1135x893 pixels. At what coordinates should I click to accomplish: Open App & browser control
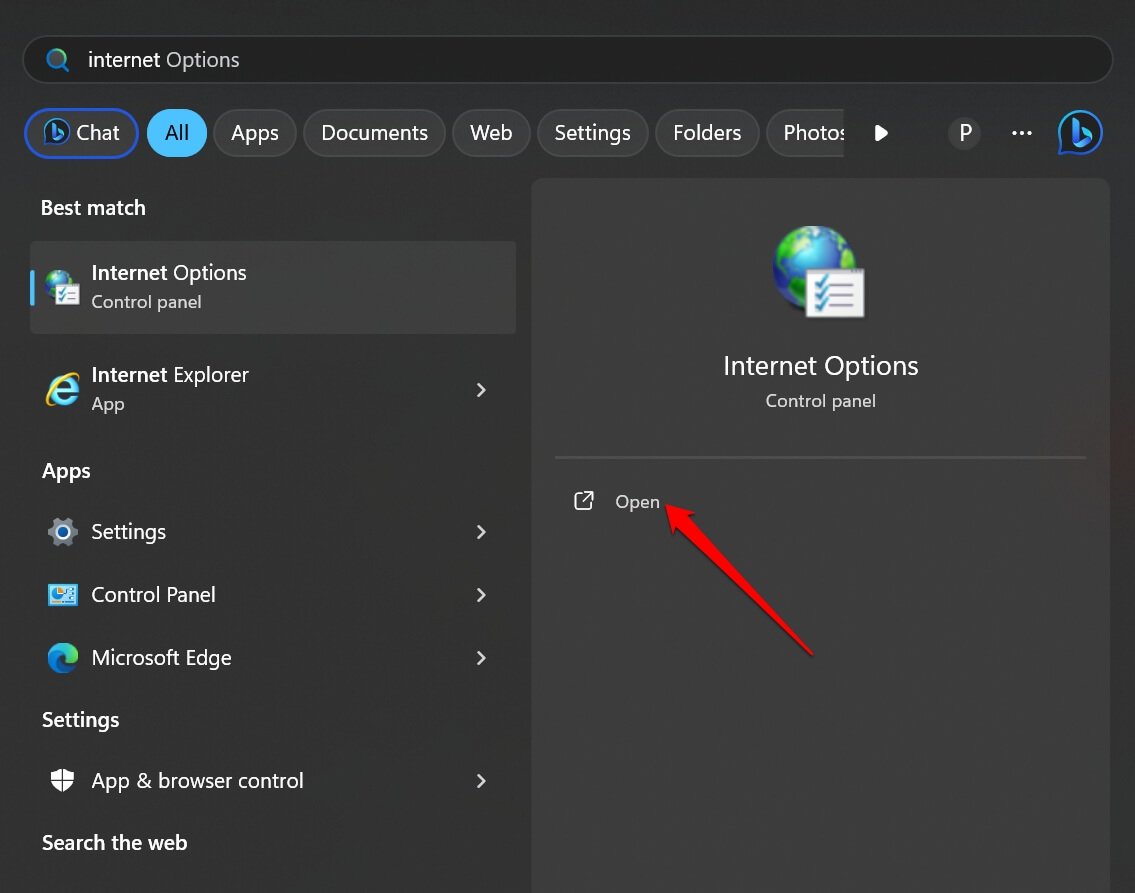click(197, 781)
